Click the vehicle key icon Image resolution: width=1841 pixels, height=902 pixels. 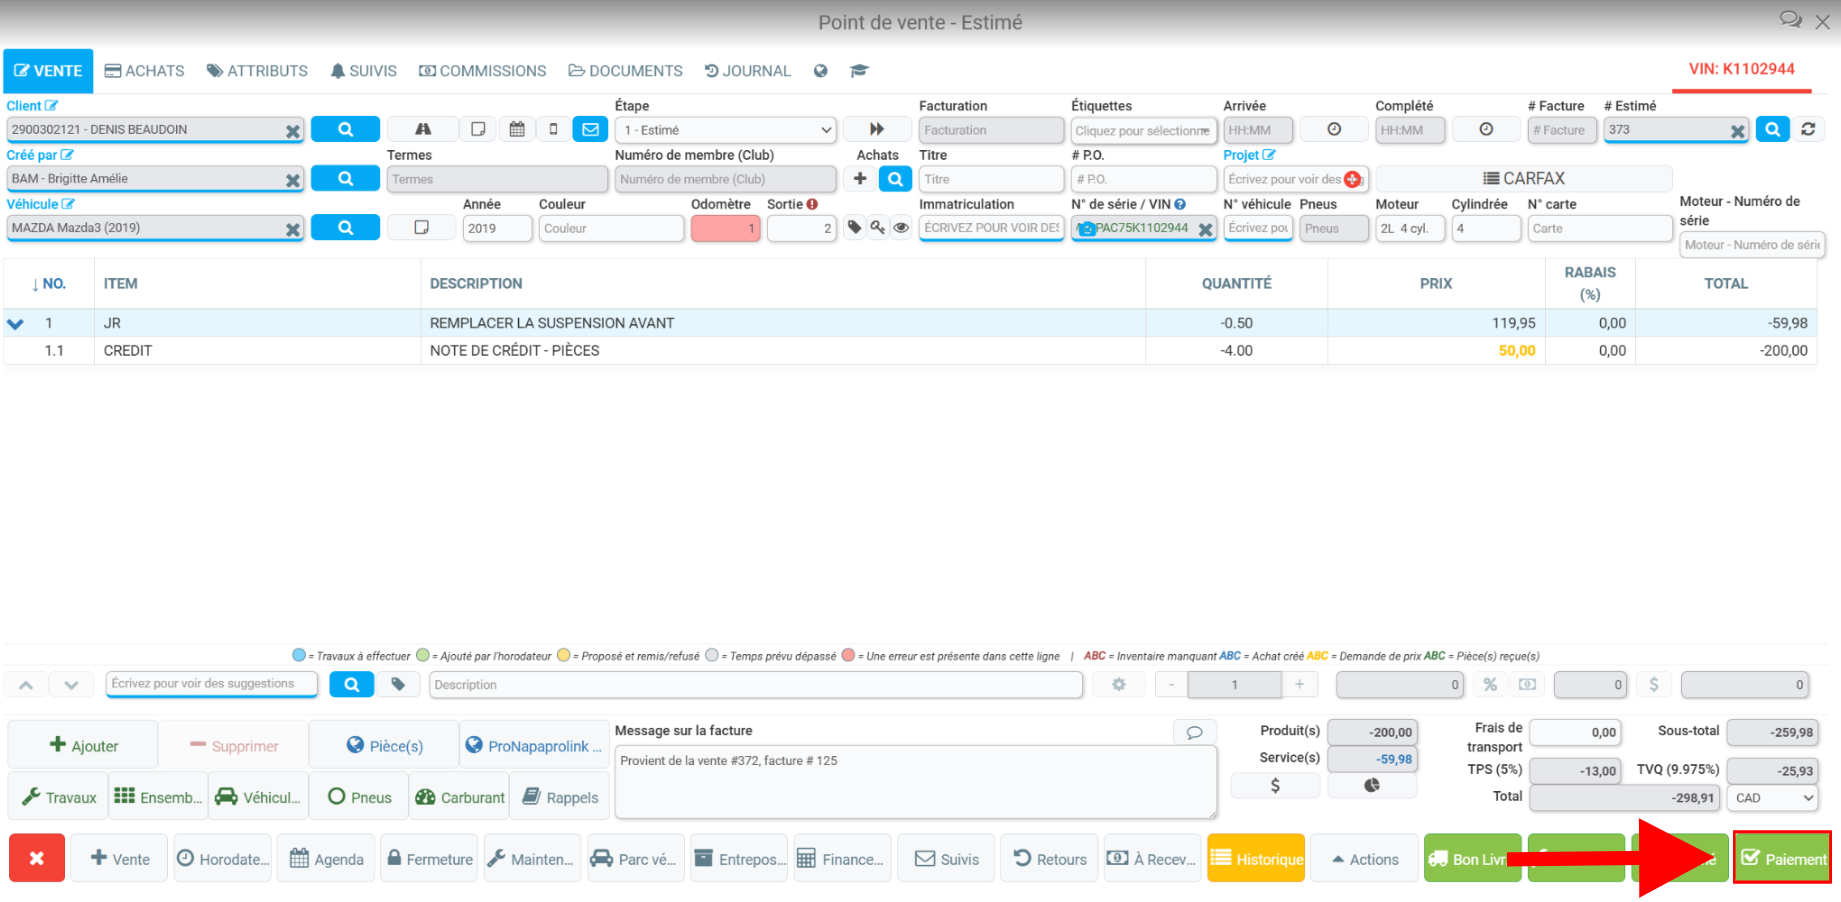click(x=877, y=227)
